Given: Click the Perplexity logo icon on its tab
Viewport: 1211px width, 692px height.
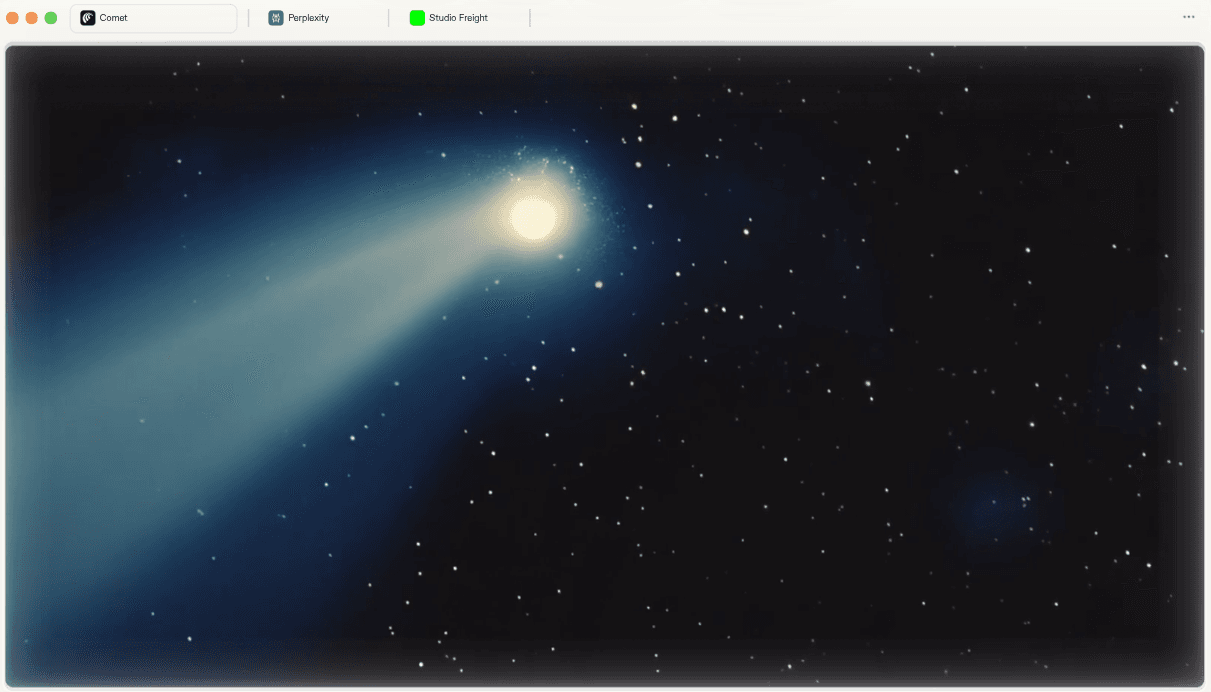Looking at the screenshot, I should pos(274,17).
